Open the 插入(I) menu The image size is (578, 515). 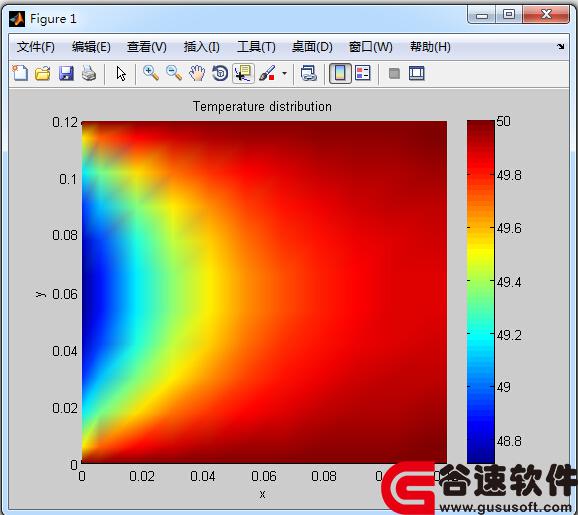pos(201,47)
